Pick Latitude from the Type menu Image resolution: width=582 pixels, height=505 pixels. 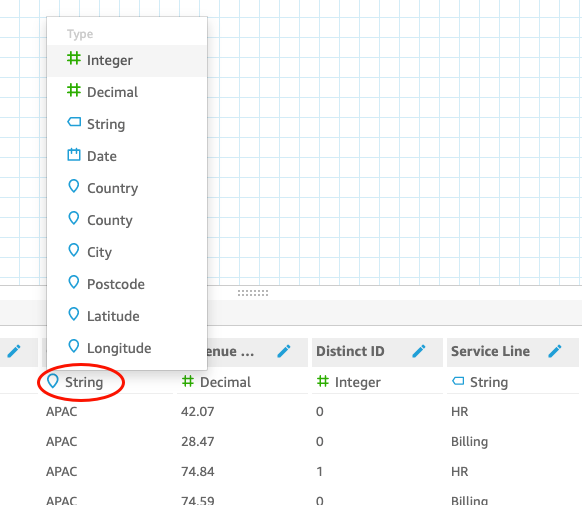127,316
